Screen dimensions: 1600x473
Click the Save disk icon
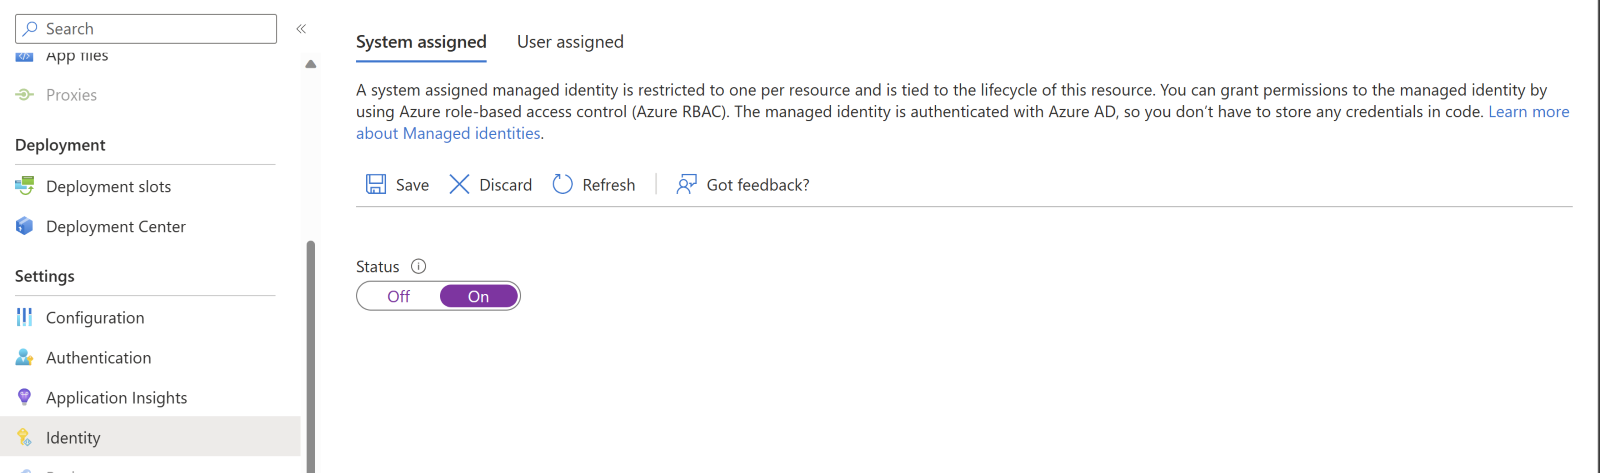[x=376, y=185]
